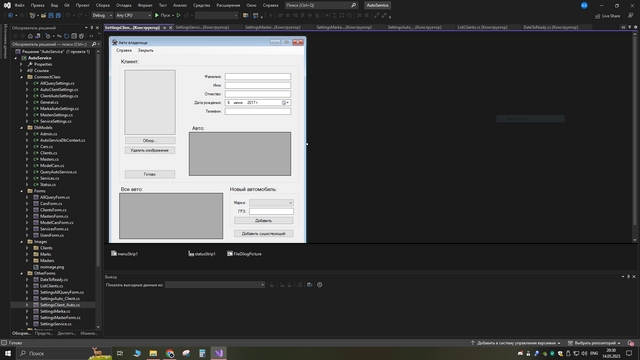Click Справка in the form's menu strip

(124, 50)
